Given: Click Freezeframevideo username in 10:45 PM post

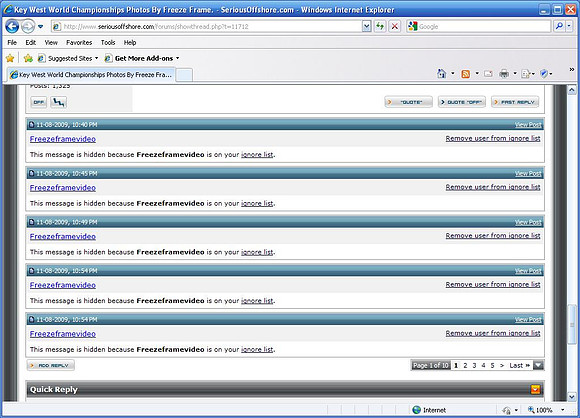Looking at the screenshot, I should (63, 188).
